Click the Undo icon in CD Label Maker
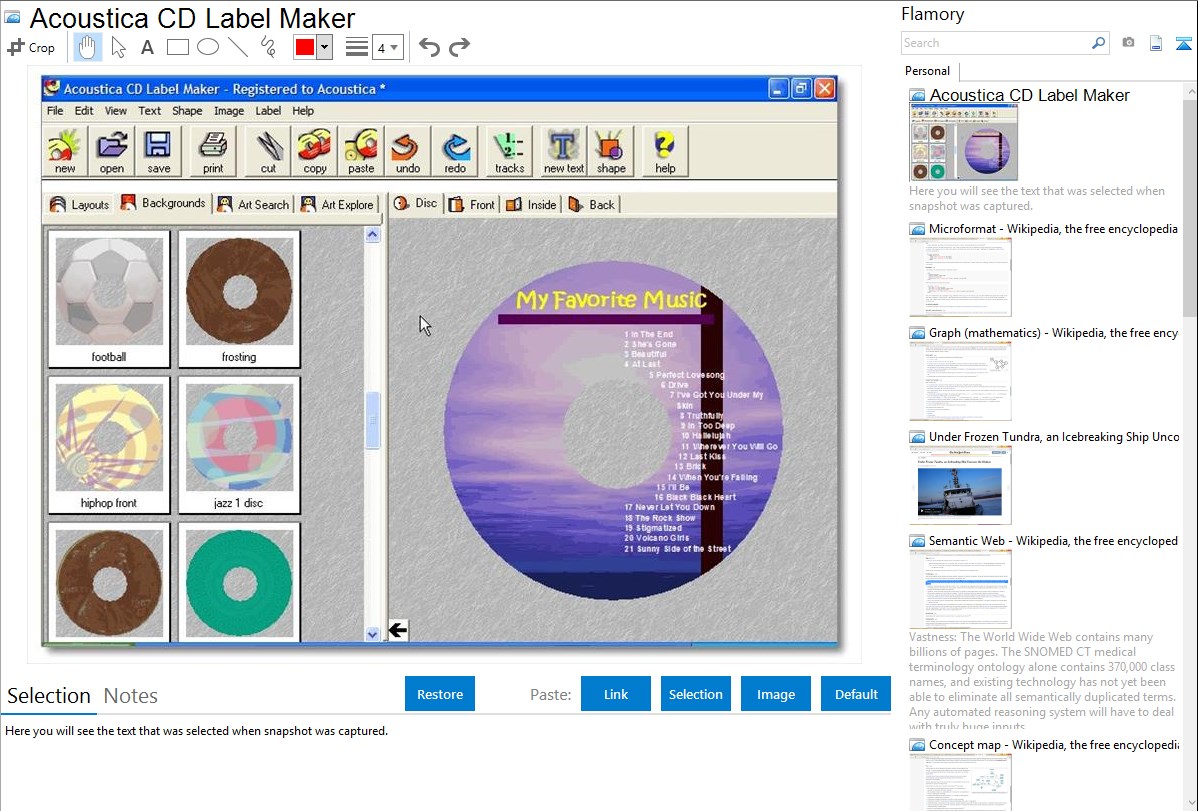 point(408,151)
